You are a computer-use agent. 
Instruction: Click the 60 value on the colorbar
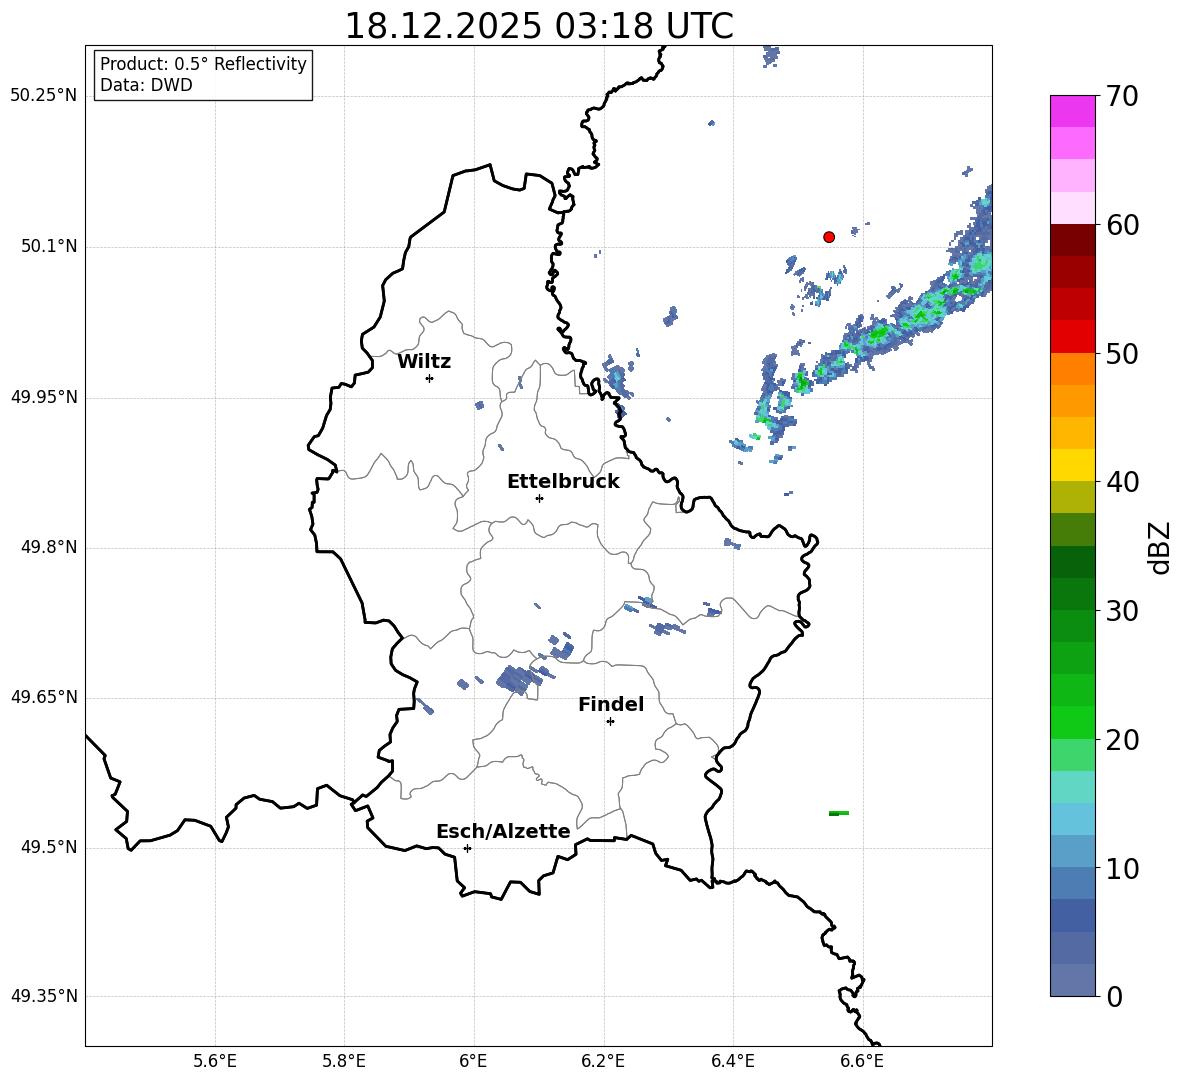coord(1122,225)
